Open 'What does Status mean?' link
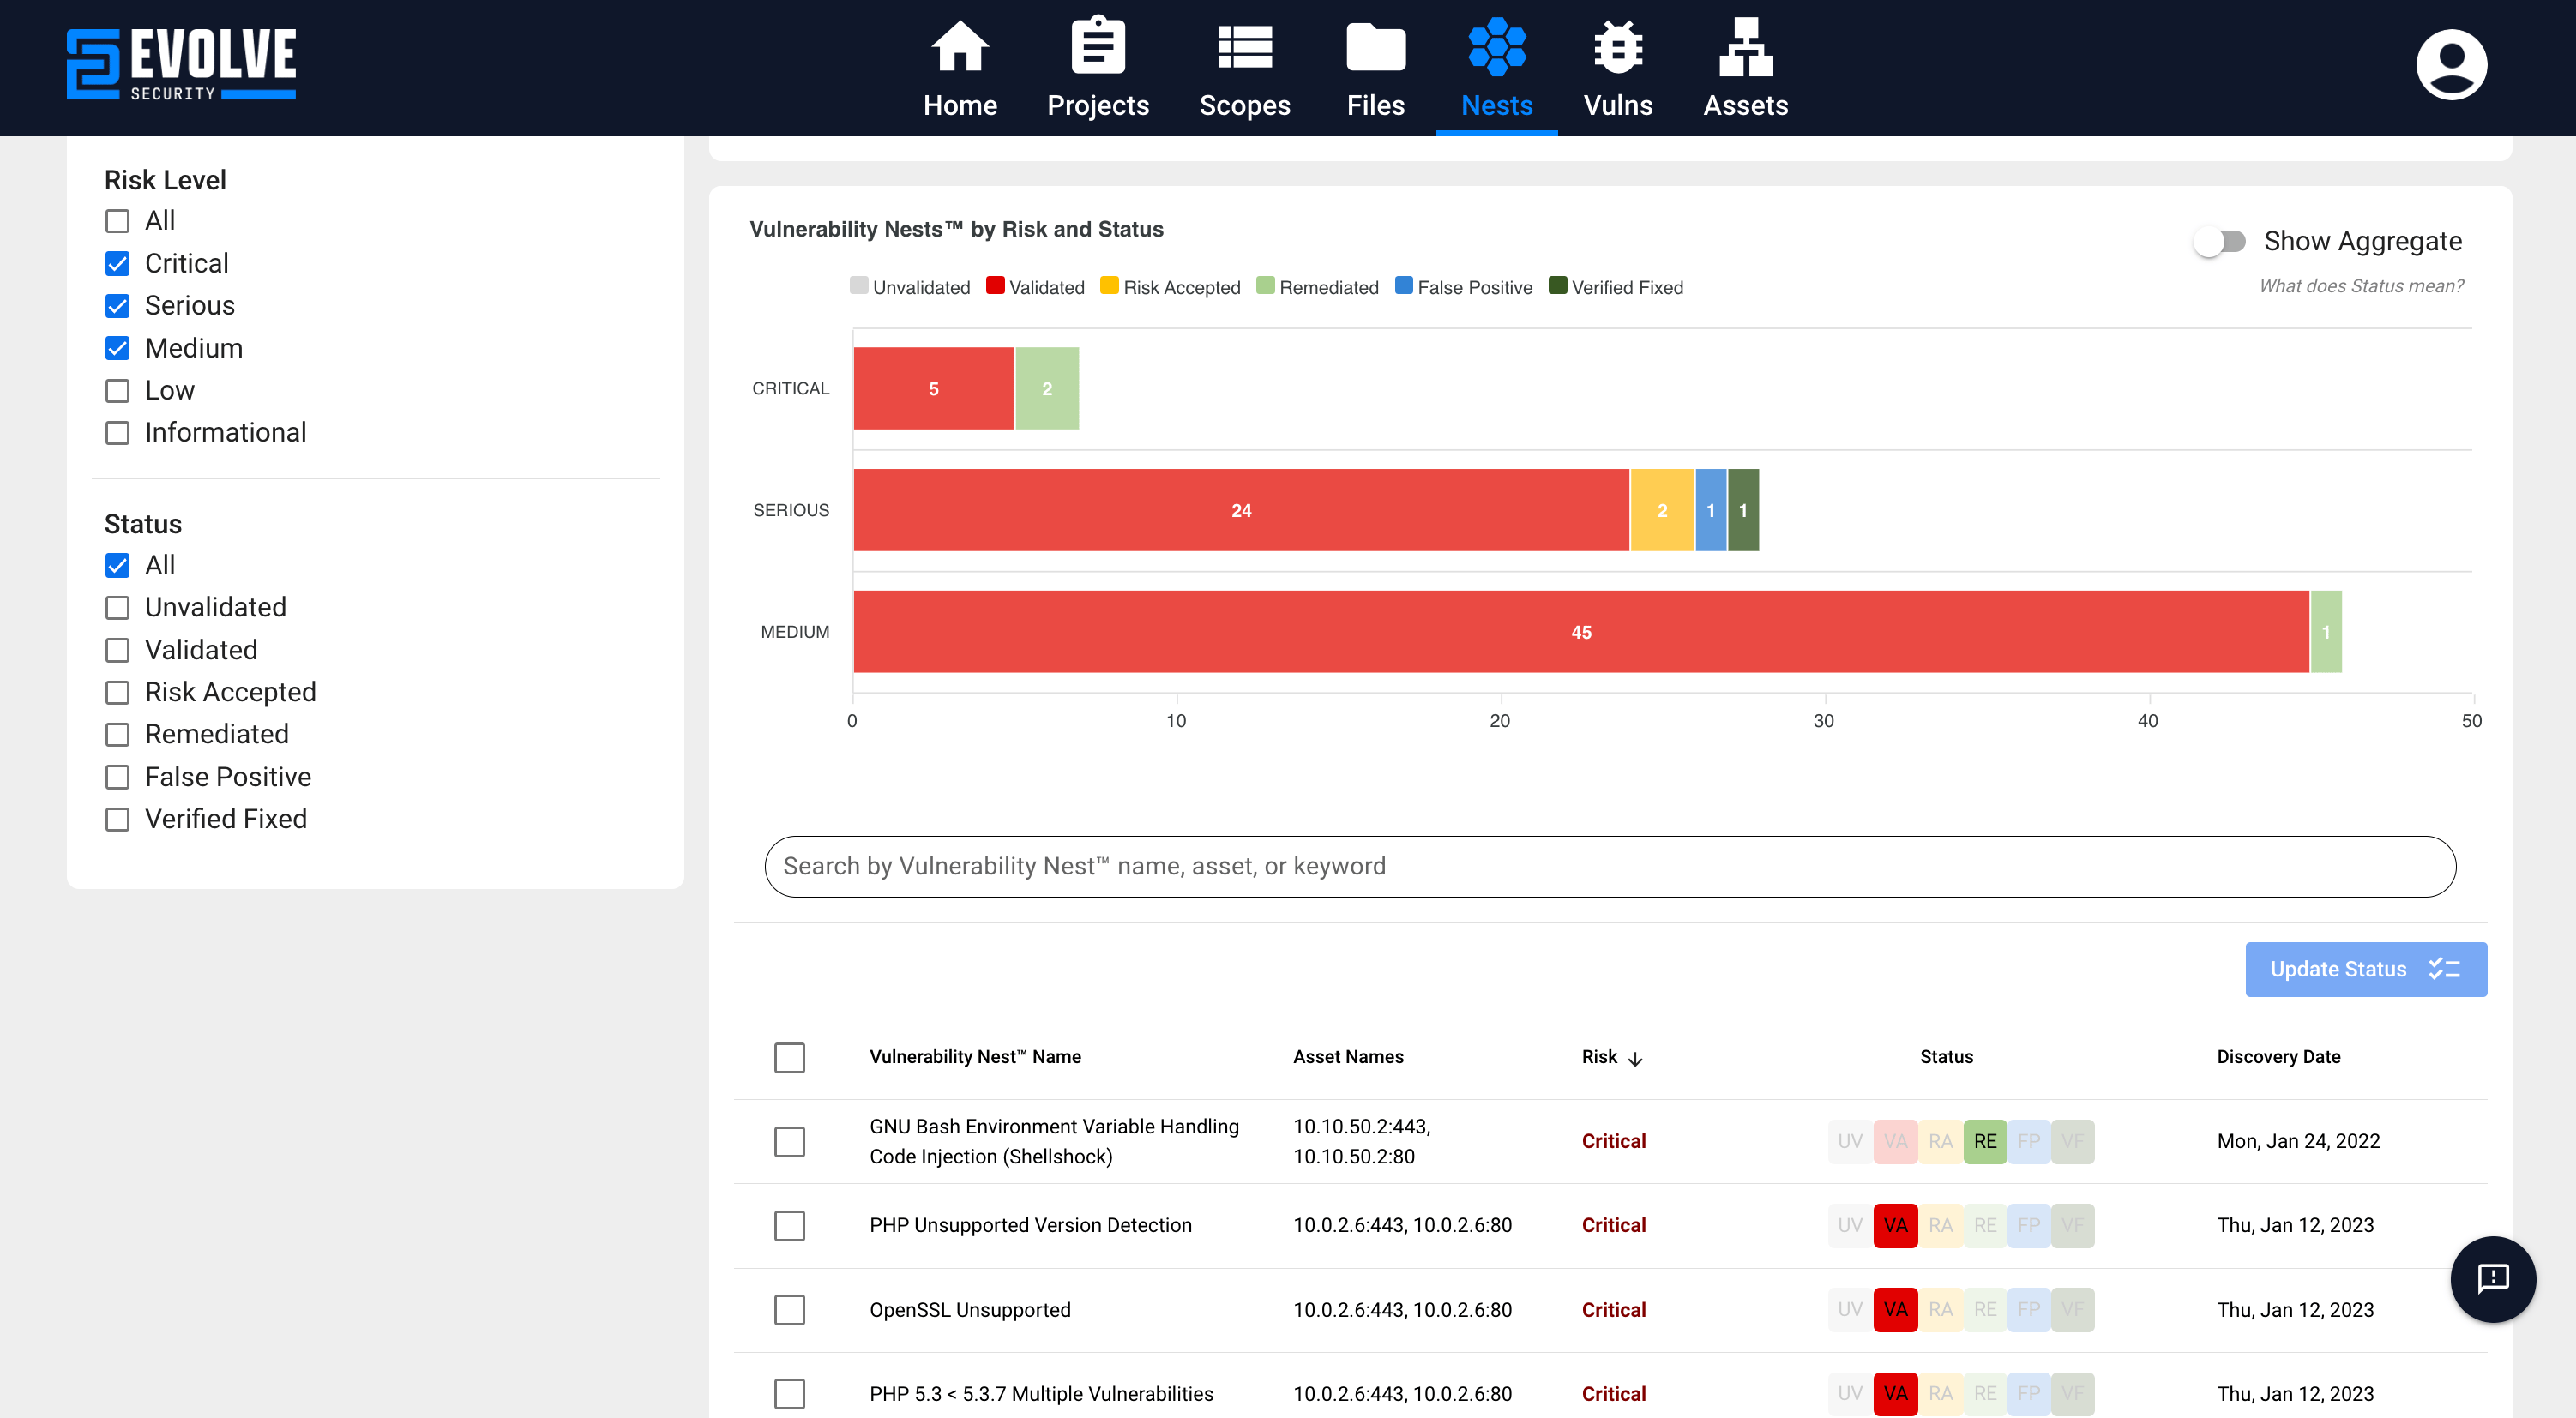2576x1418 pixels. pyautogui.click(x=2360, y=287)
